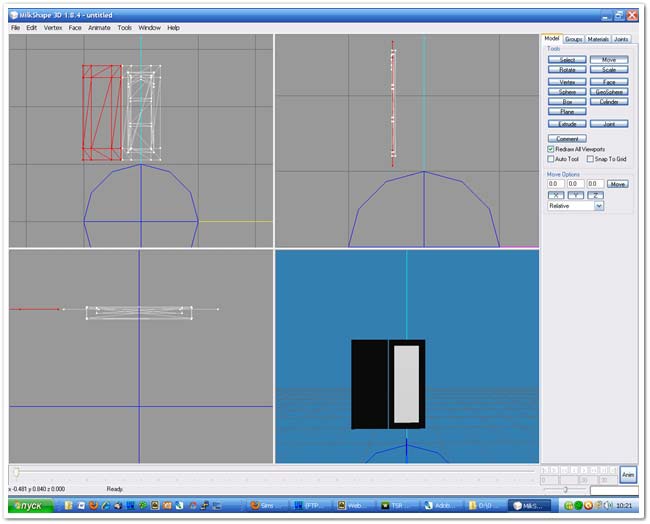
Task: Open the Face menu
Action: click(x=75, y=28)
